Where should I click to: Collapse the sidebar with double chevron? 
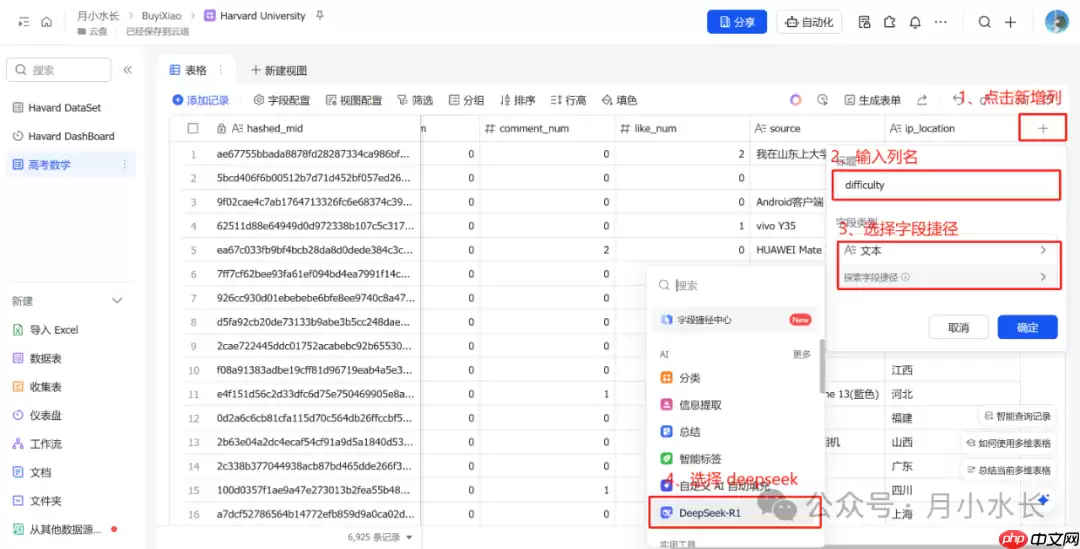(127, 70)
